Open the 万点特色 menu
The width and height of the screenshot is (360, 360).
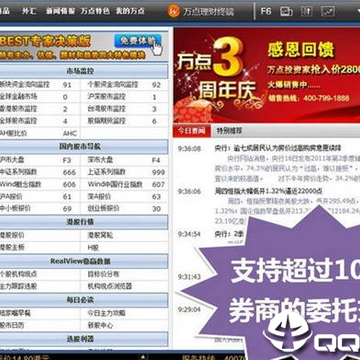(x=95, y=11)
